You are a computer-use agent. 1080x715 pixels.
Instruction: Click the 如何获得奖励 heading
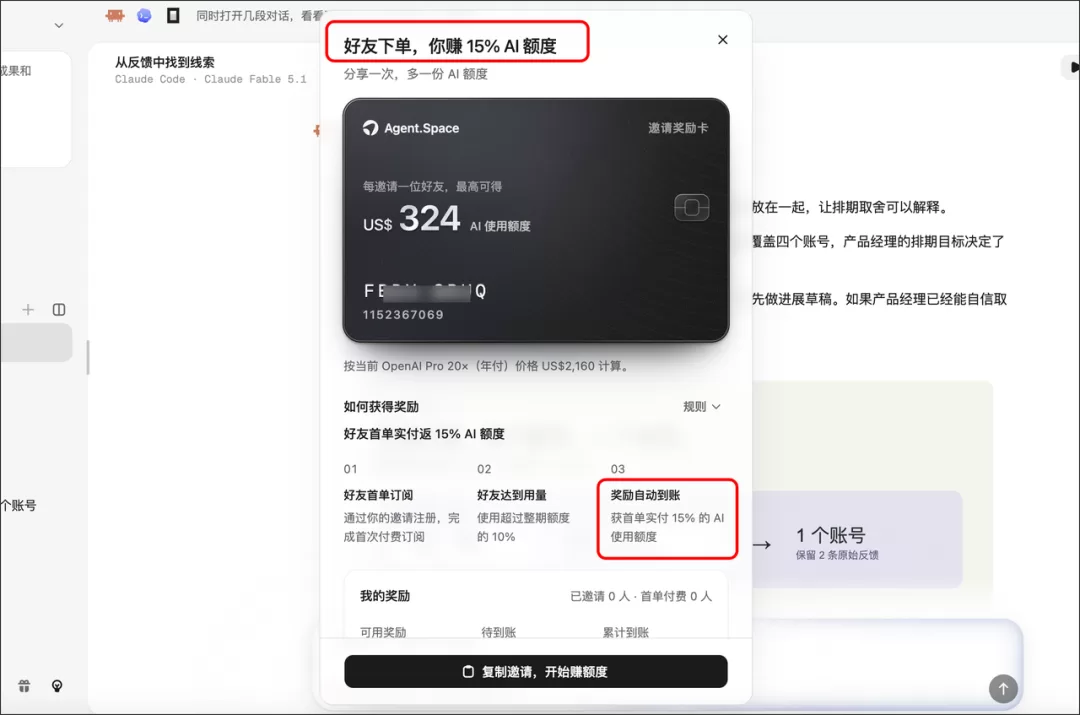(381, 406)
